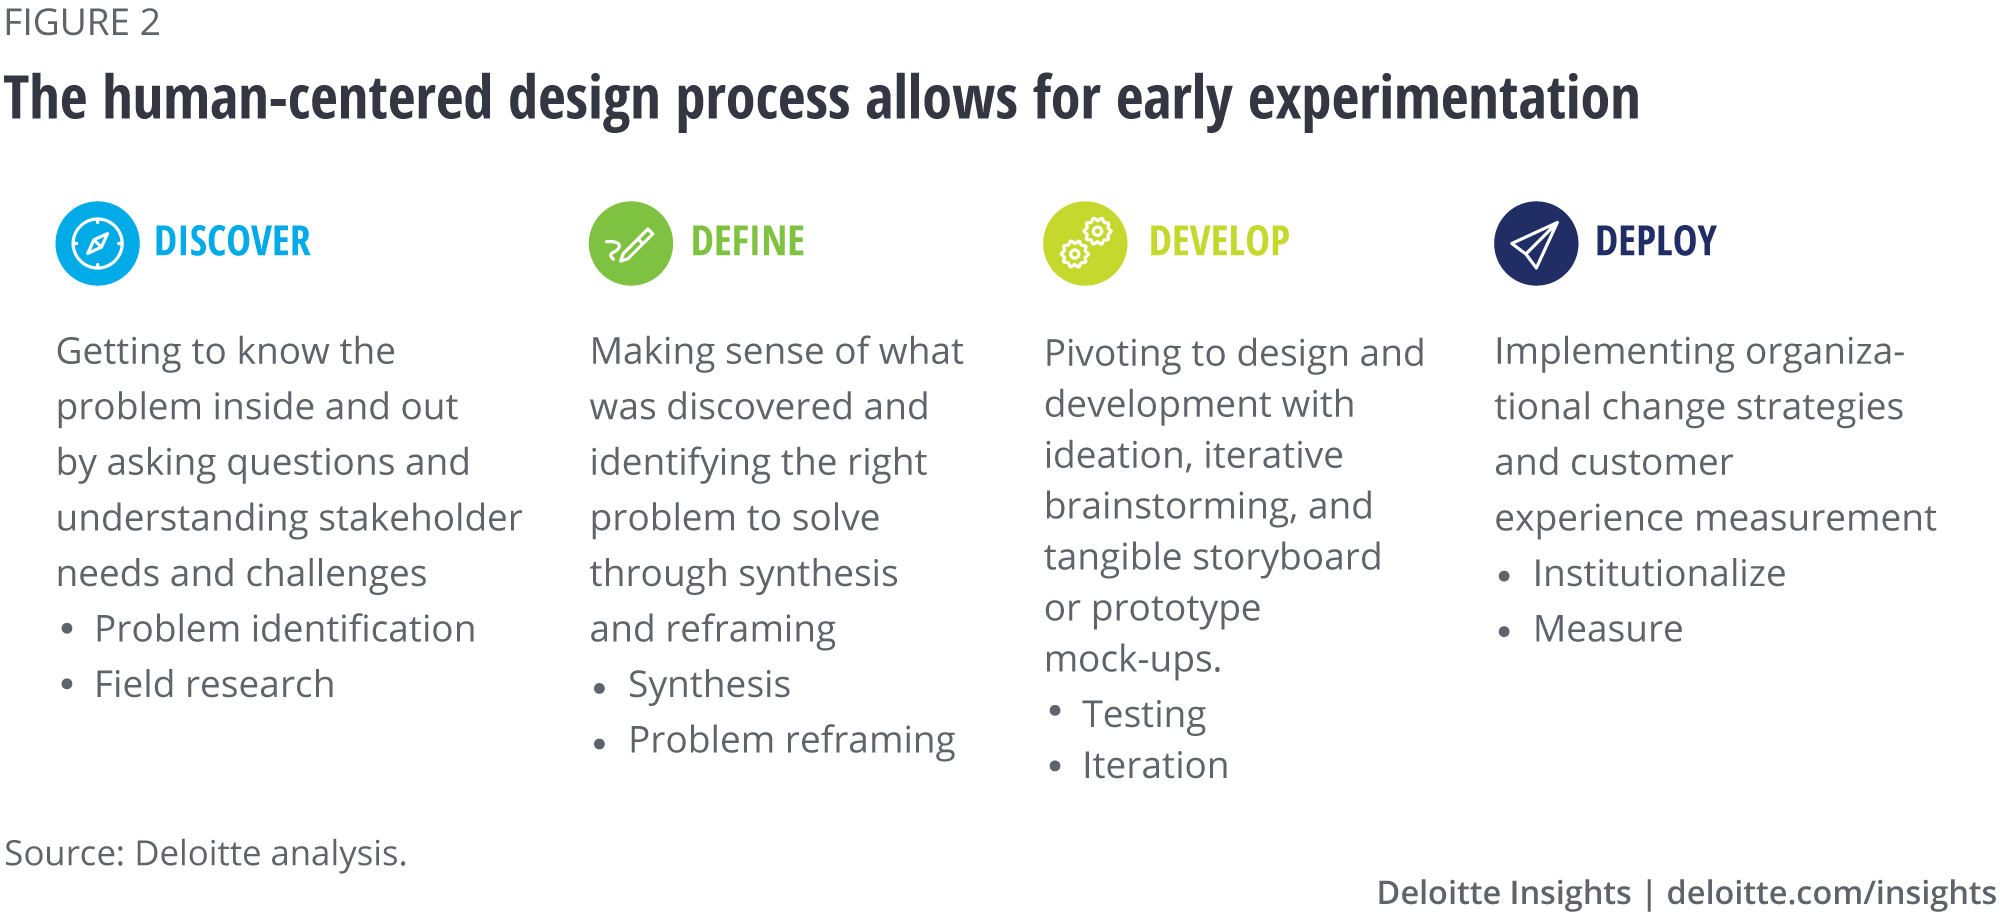Click the Testing bullet item

1143,714
